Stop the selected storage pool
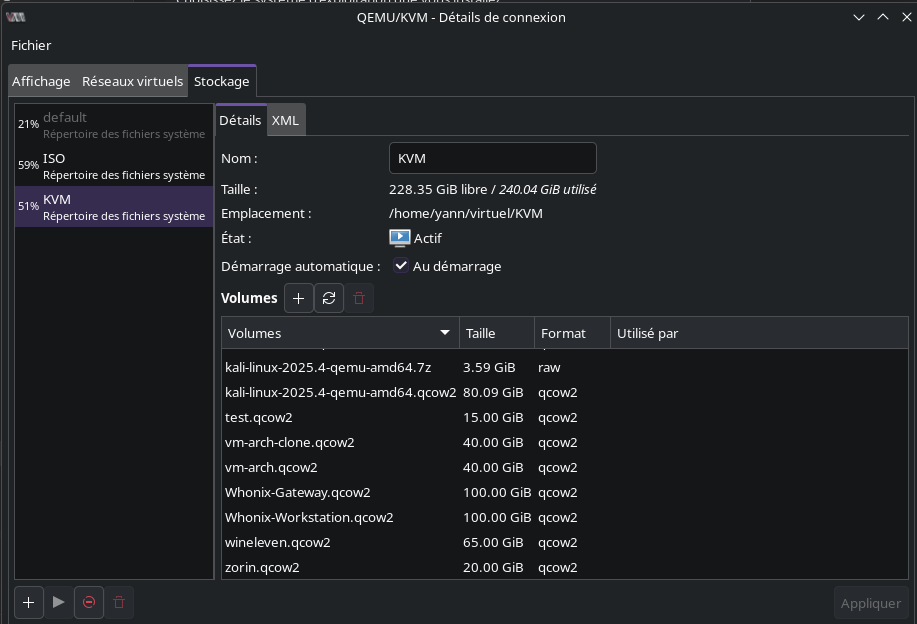This screenshot has width=917, height=624. [89, 602]
